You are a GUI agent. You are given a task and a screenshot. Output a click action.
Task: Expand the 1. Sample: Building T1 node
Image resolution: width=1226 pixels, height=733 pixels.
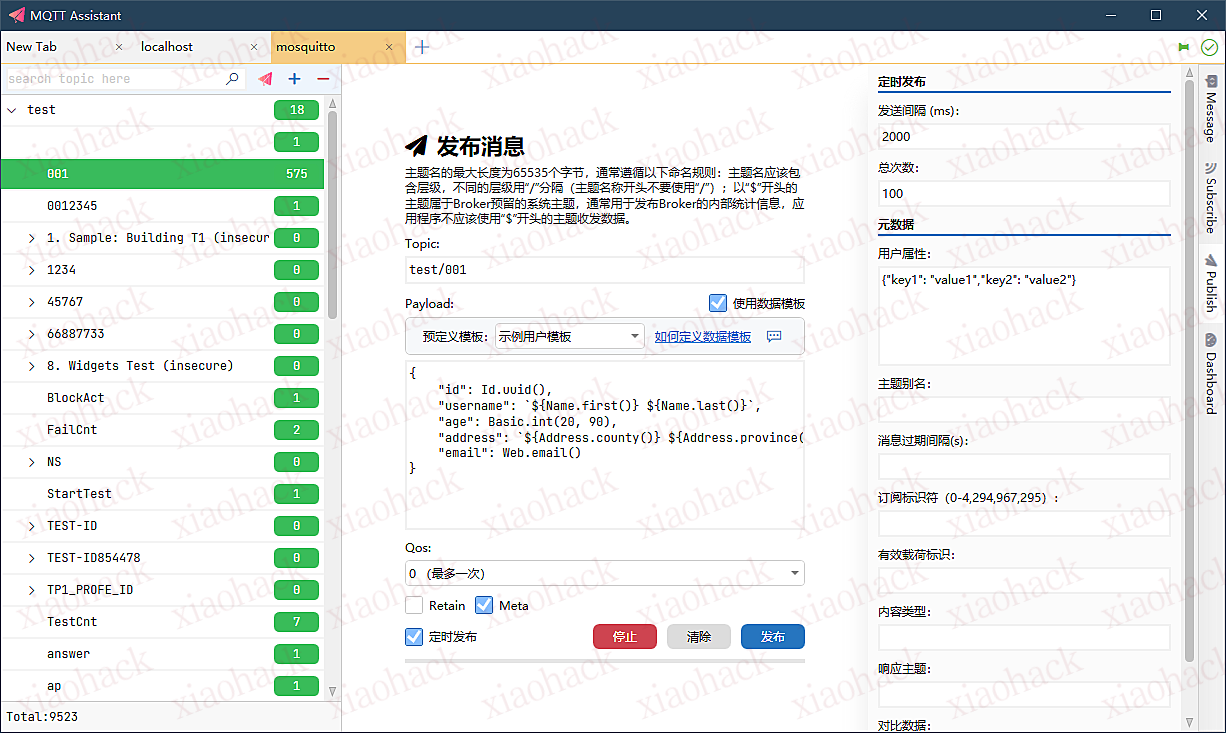(x=32, y=238)
